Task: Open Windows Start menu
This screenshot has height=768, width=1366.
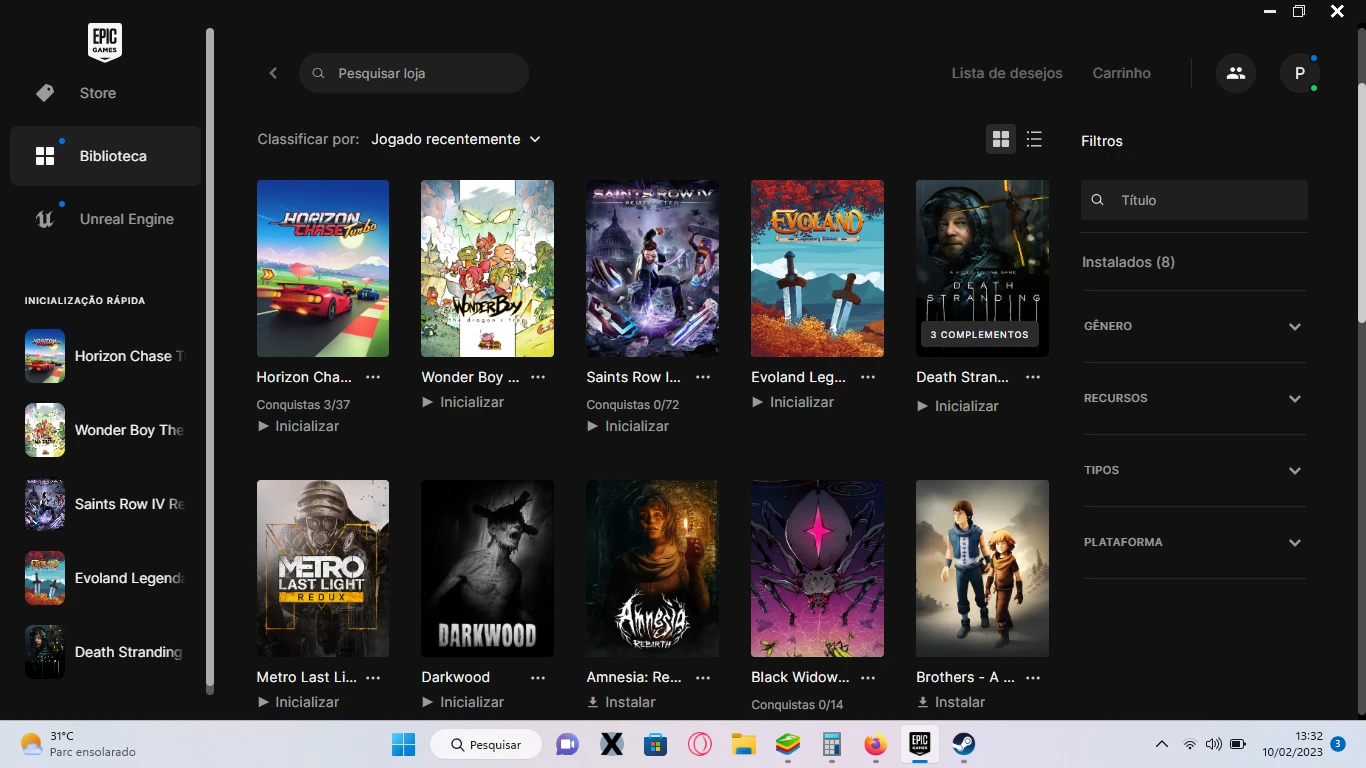Action: point(404,744)
